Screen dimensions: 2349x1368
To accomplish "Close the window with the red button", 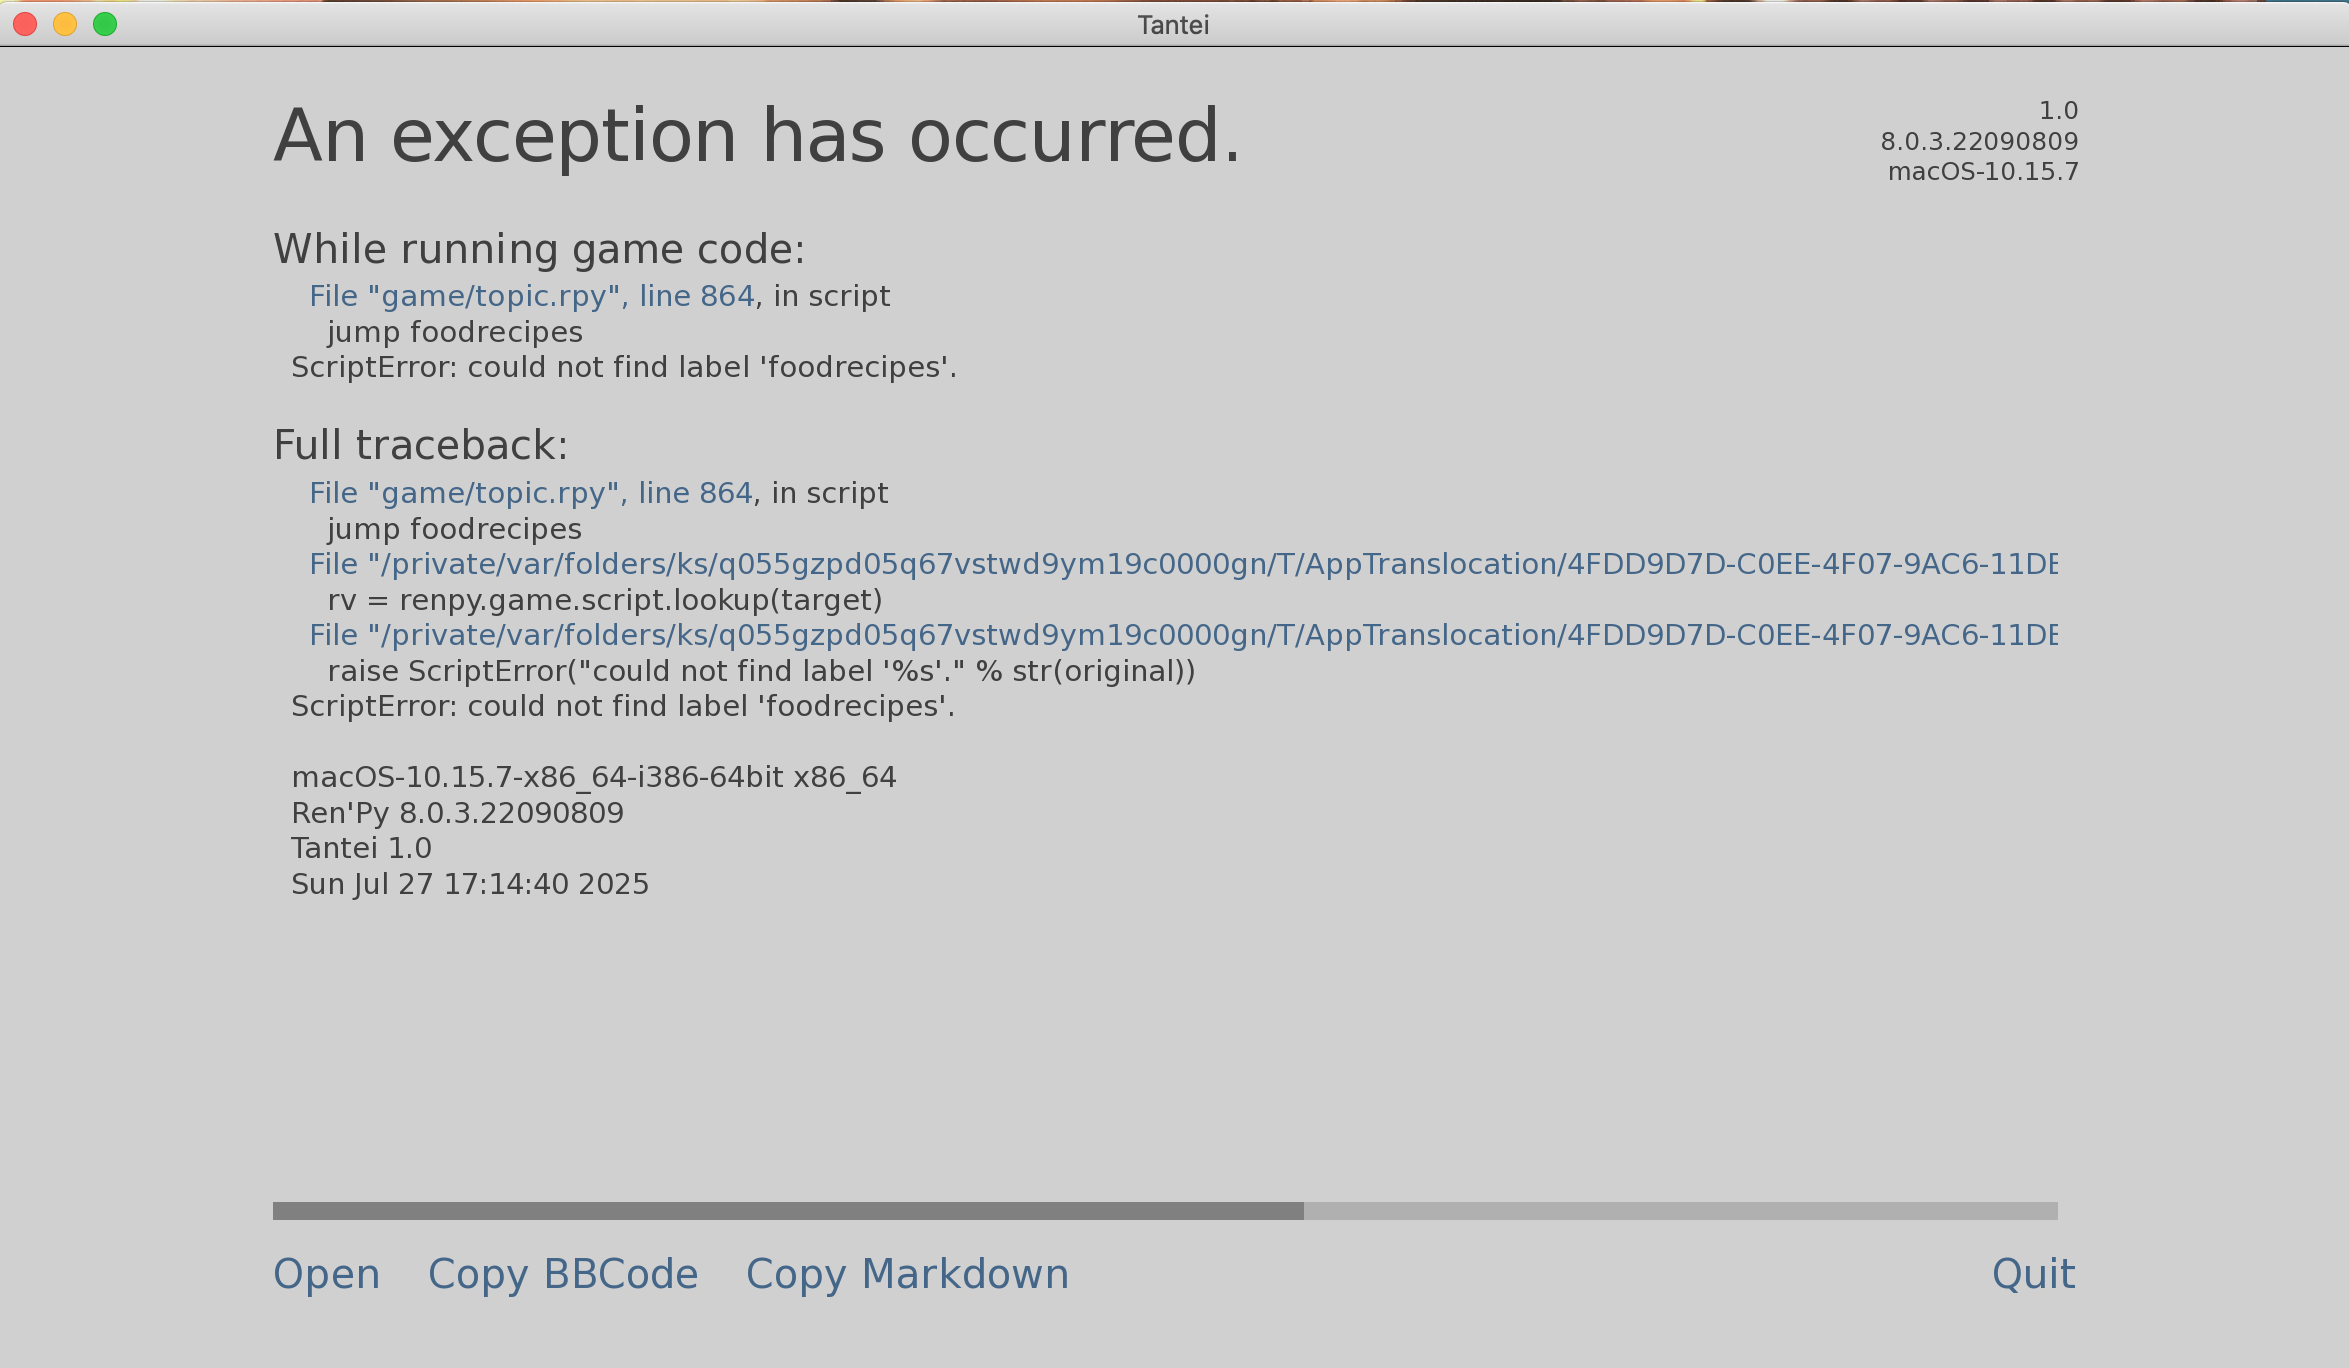I will (x=25, y=24).
